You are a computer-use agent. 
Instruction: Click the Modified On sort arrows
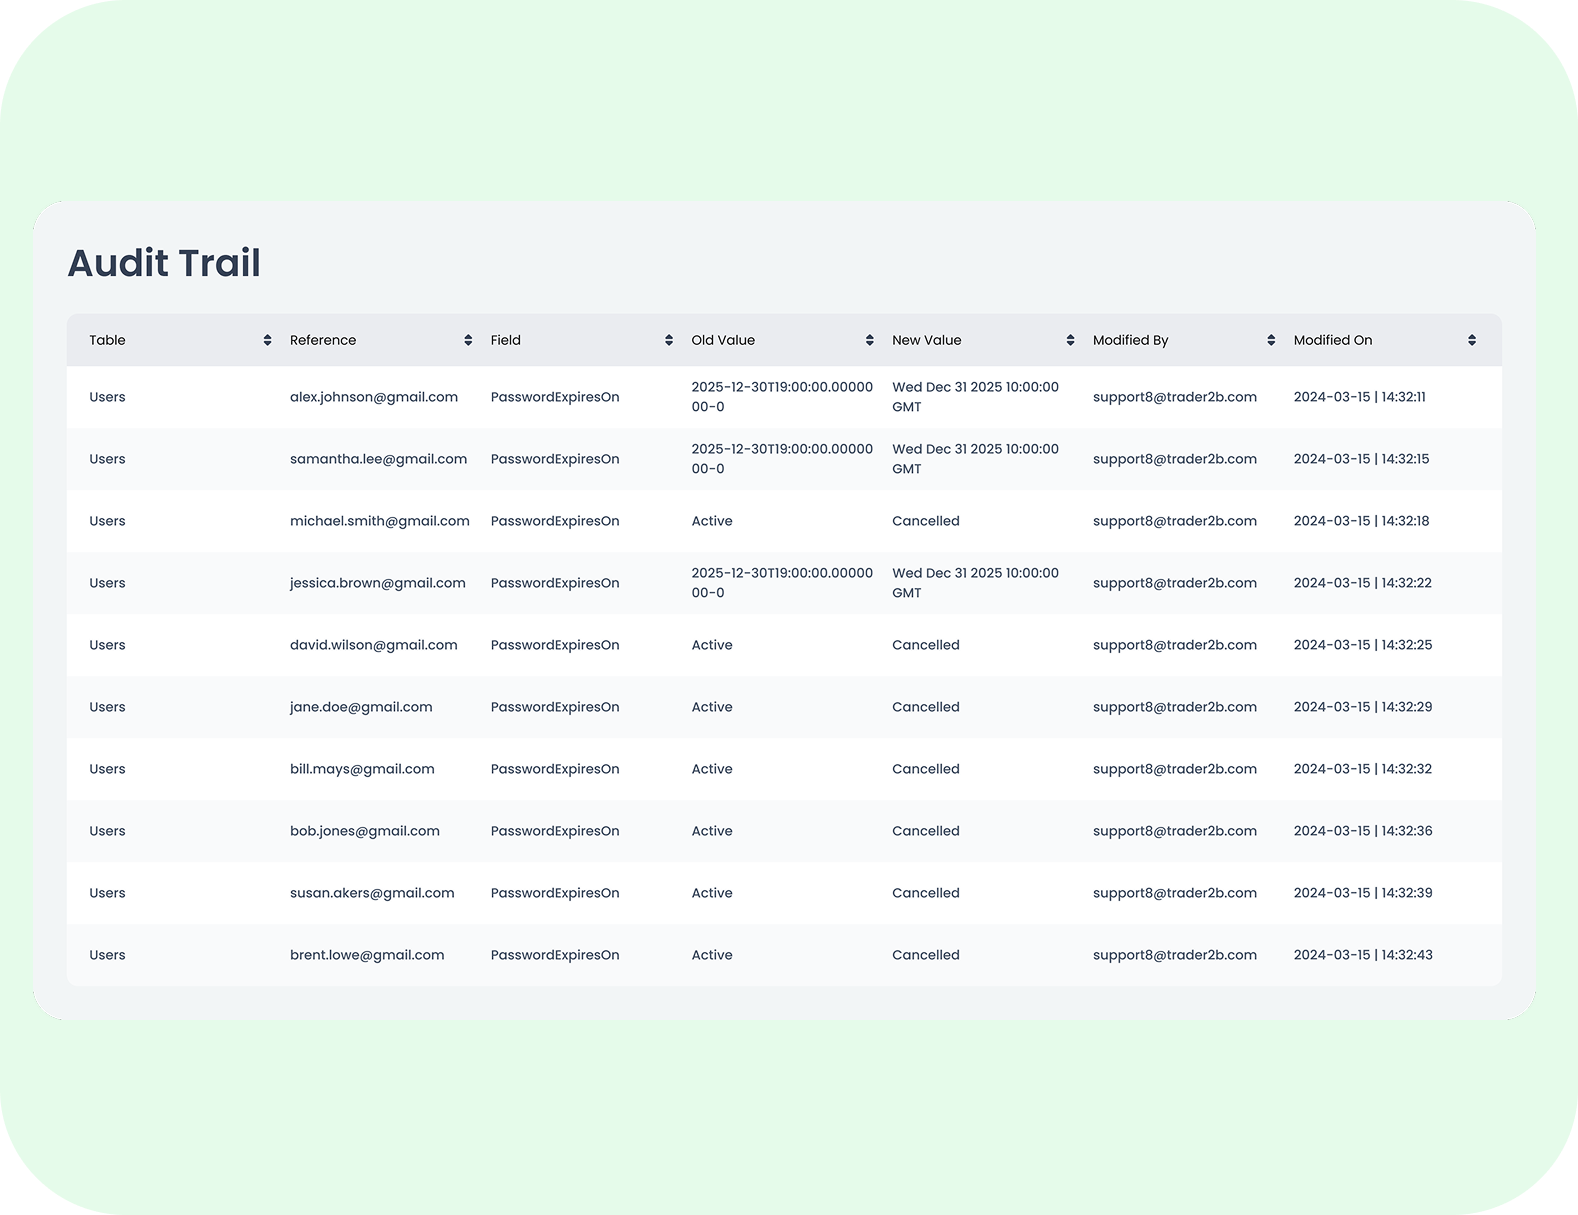(x=1472, y=340)
